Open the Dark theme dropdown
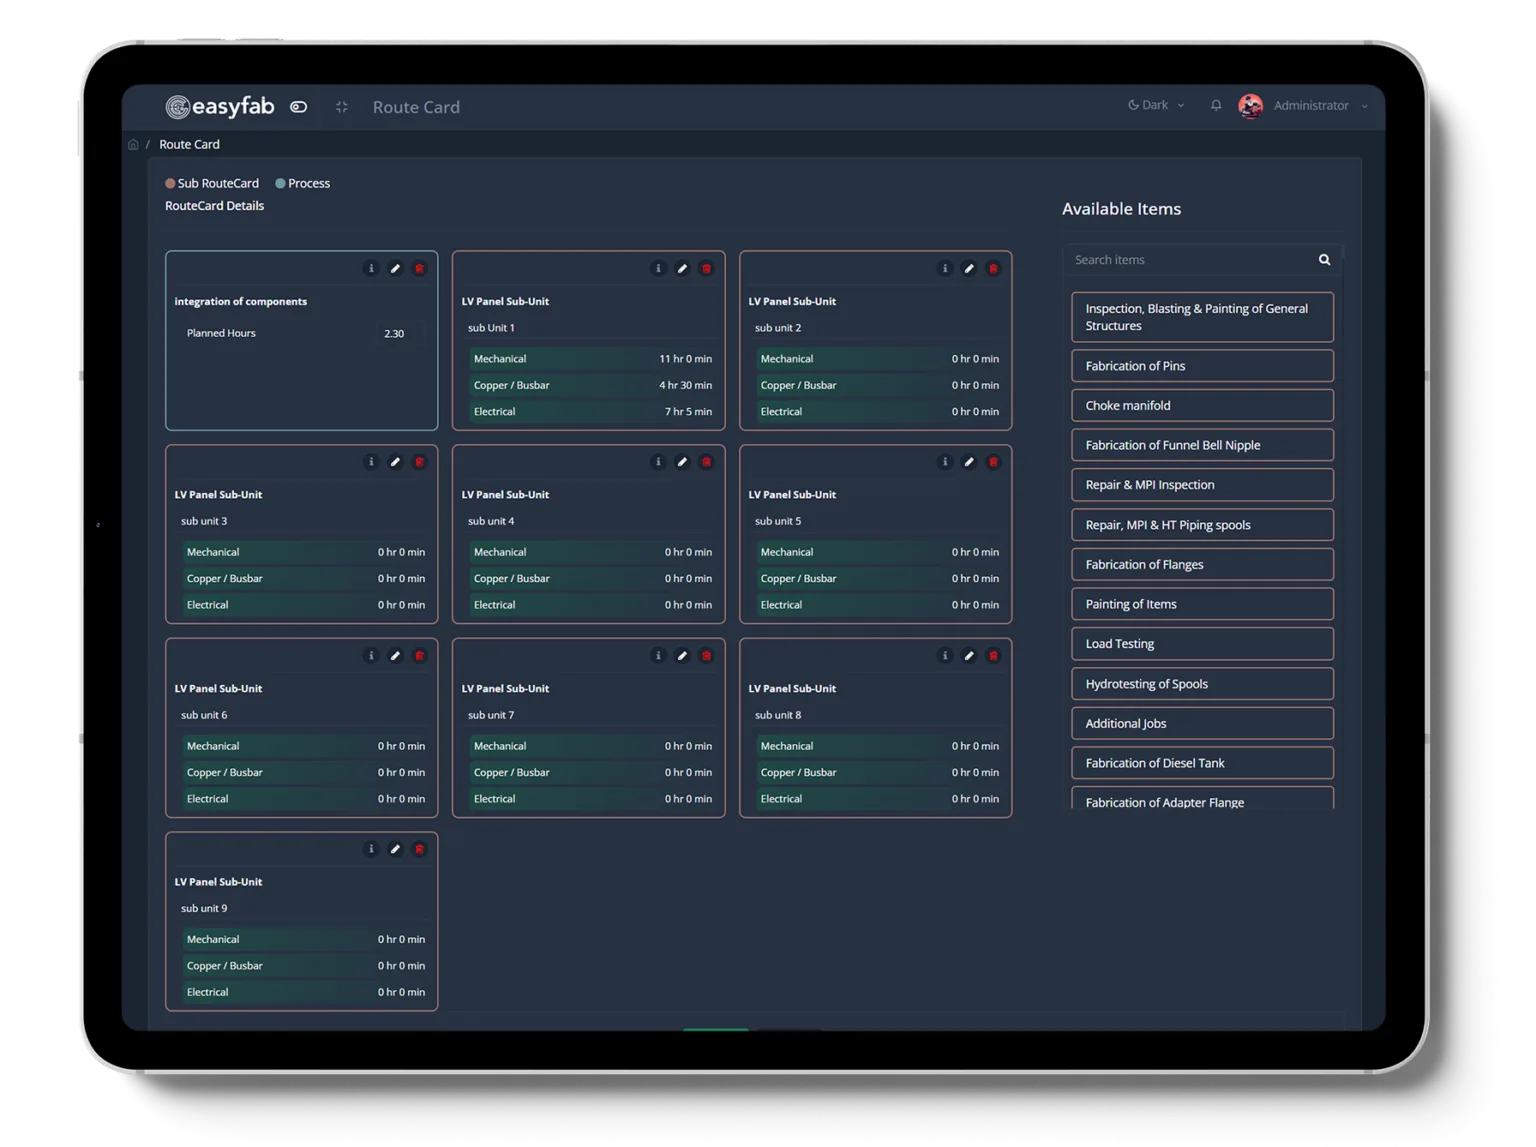Screen dimensions: 1536x1147 click(x=1156, y=105)
